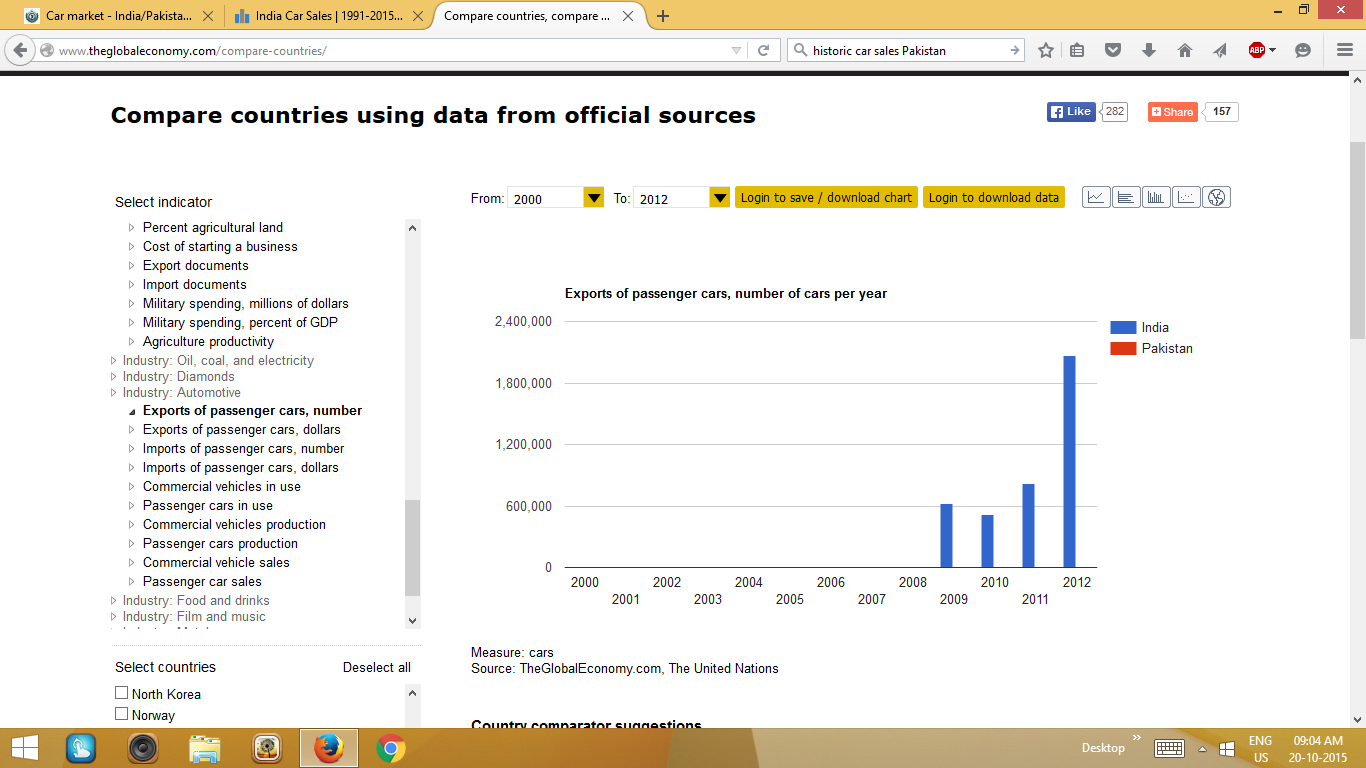Expand Industry: Film and music
The image size is (1366, 768).
pyautogui.click(x=113, y=617)
